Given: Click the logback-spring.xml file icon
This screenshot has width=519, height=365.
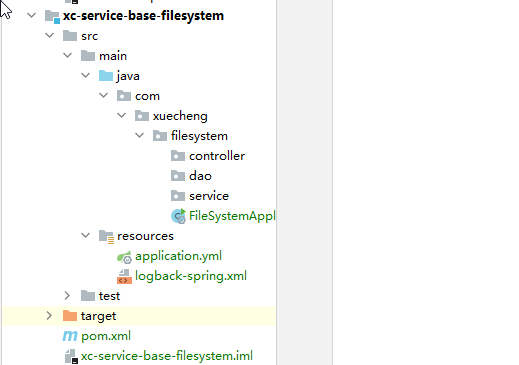Looking at the screenshot, I should pyautogui.click(x=124, y=277).
